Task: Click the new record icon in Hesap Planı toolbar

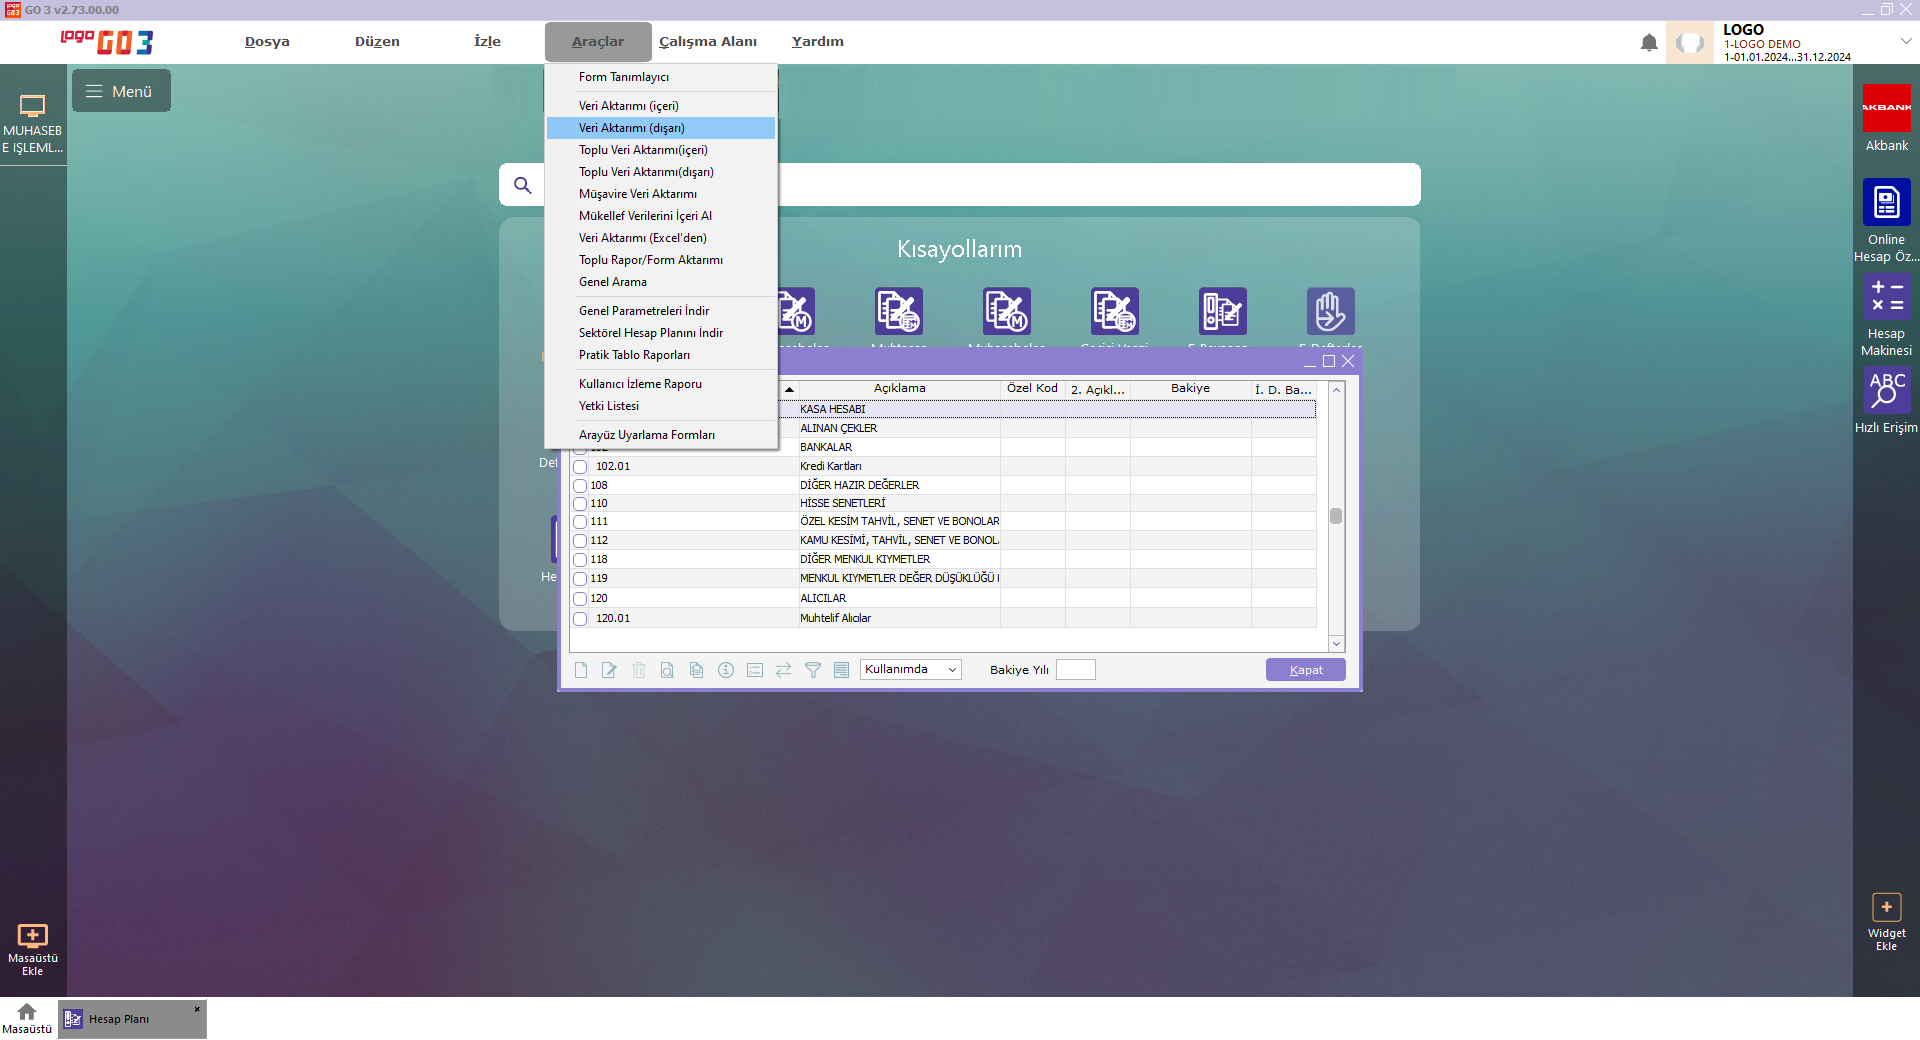Action: coord(581,670)
